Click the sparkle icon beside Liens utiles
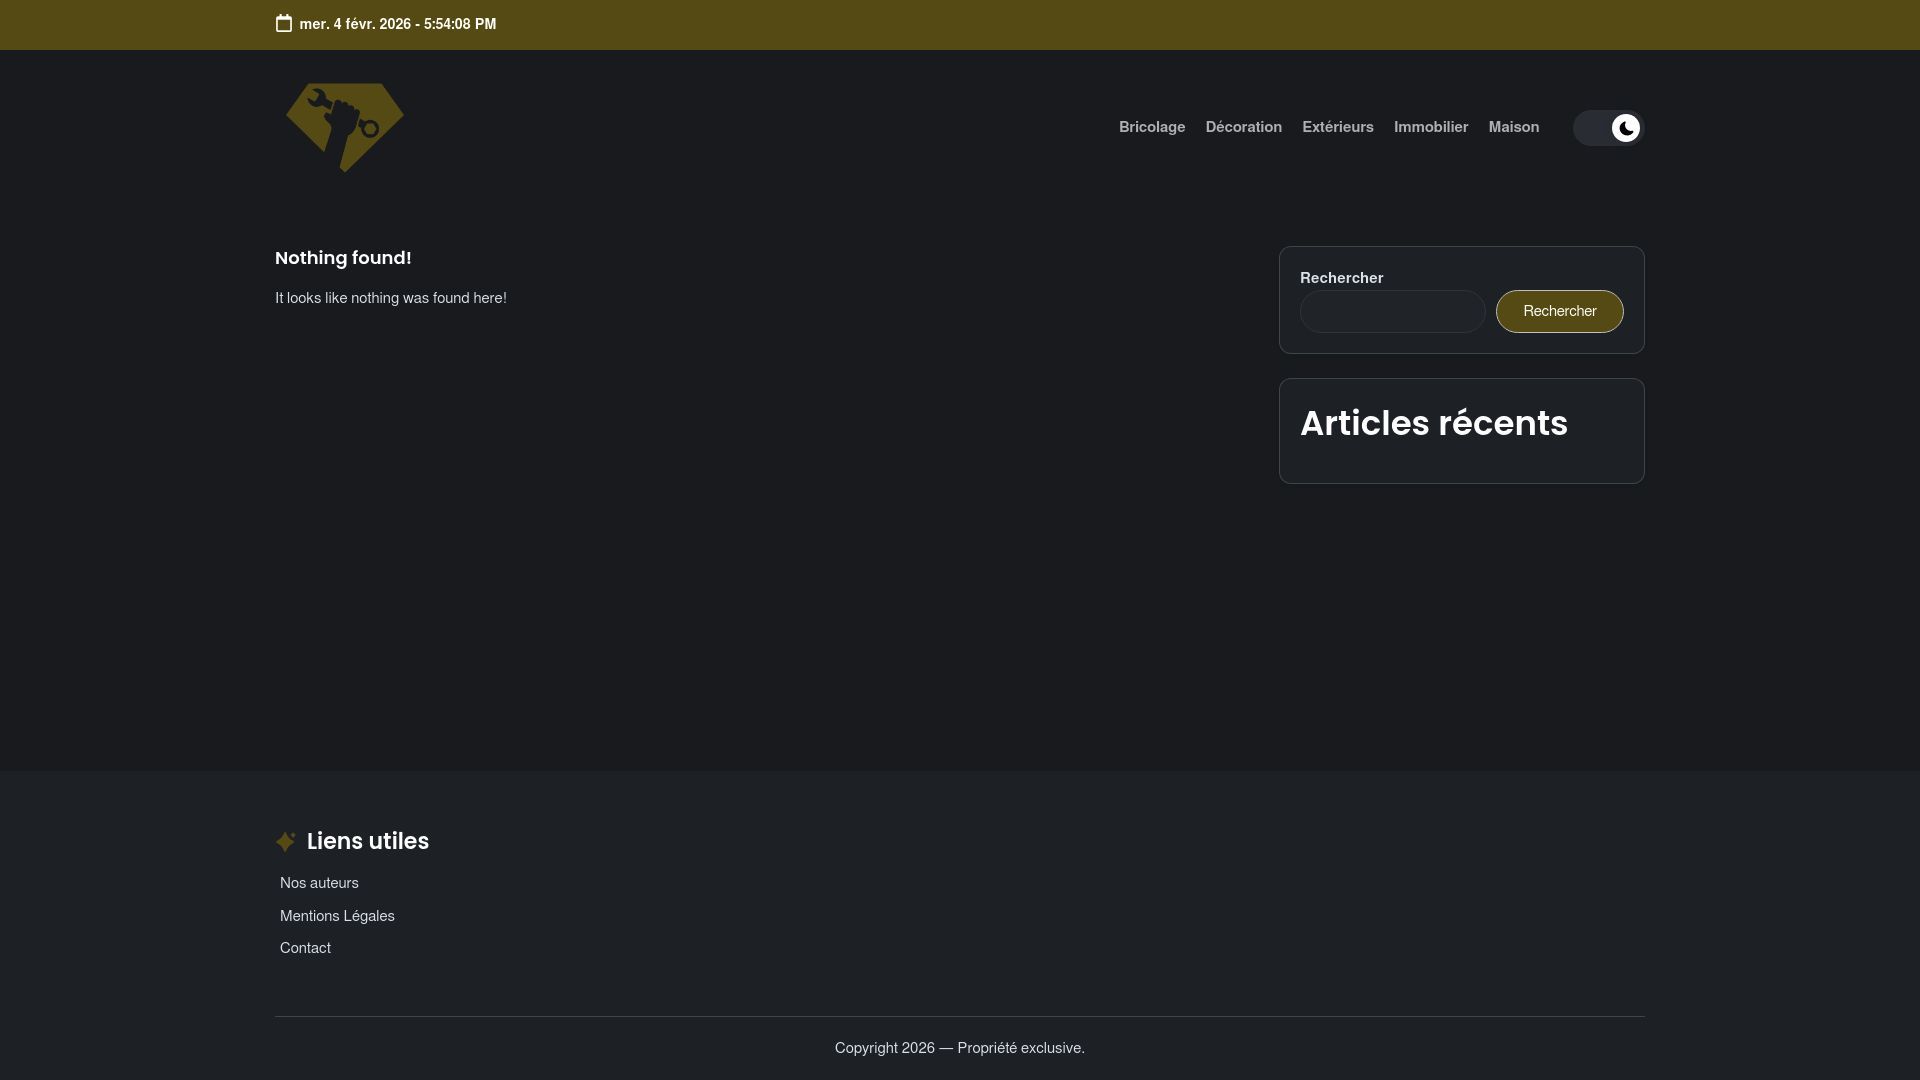 286,842
